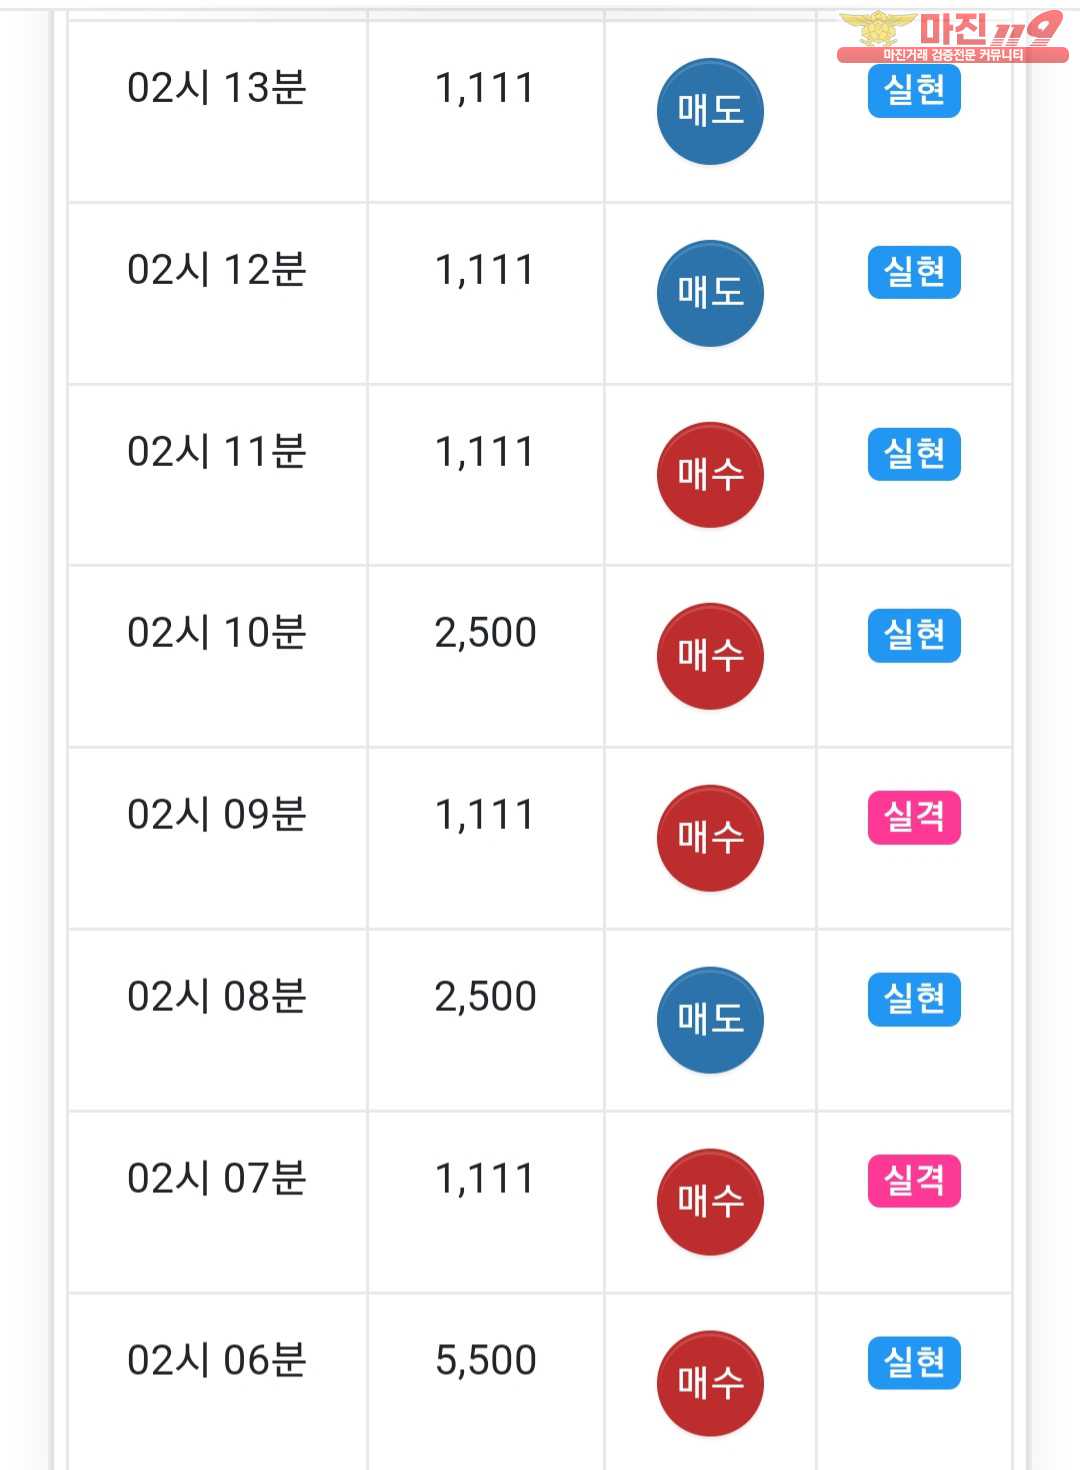Tap the blue 실현 badge at 02시 11분
Viewport: 1080px width, 1470px height.
(914, 454)
